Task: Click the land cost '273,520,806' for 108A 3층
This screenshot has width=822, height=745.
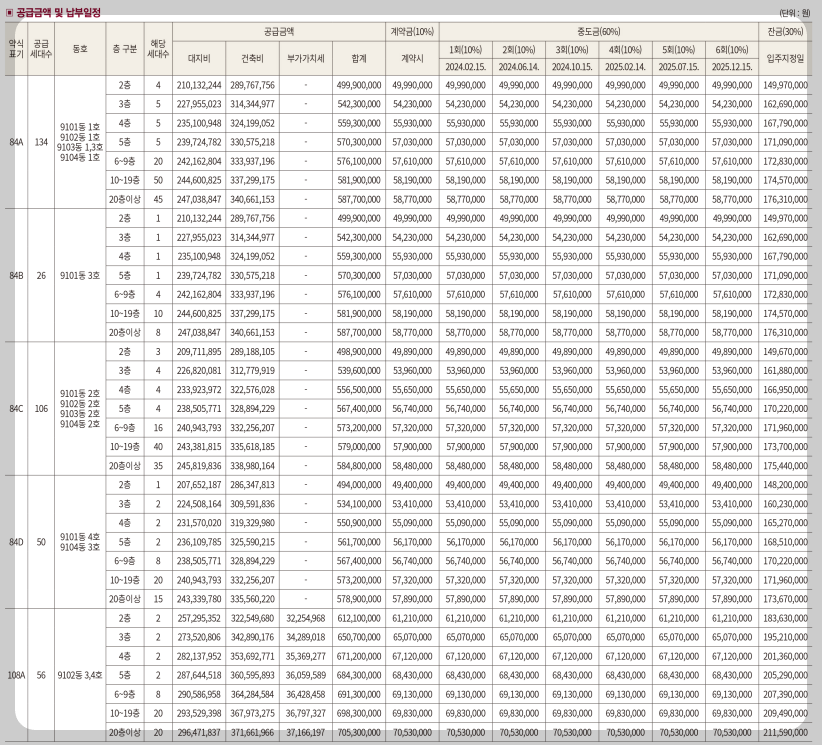Action: click(x=199, y=637)
